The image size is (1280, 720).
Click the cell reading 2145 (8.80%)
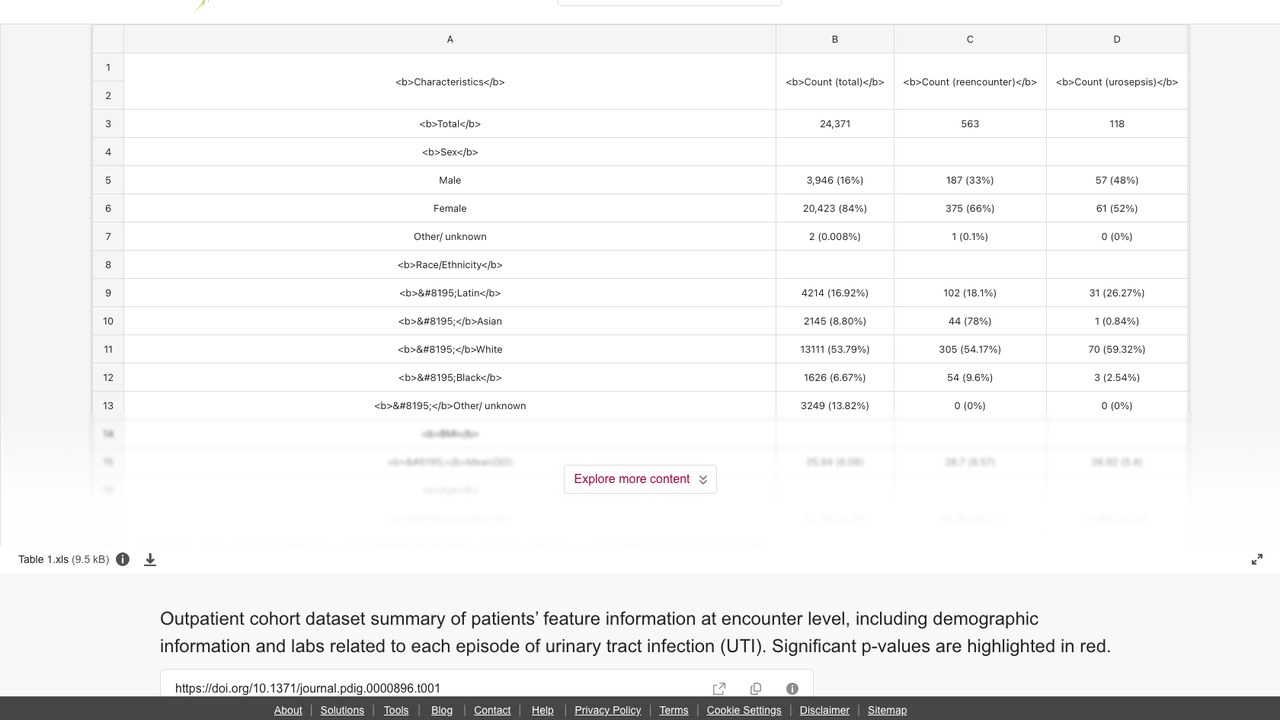click(835, 321)
